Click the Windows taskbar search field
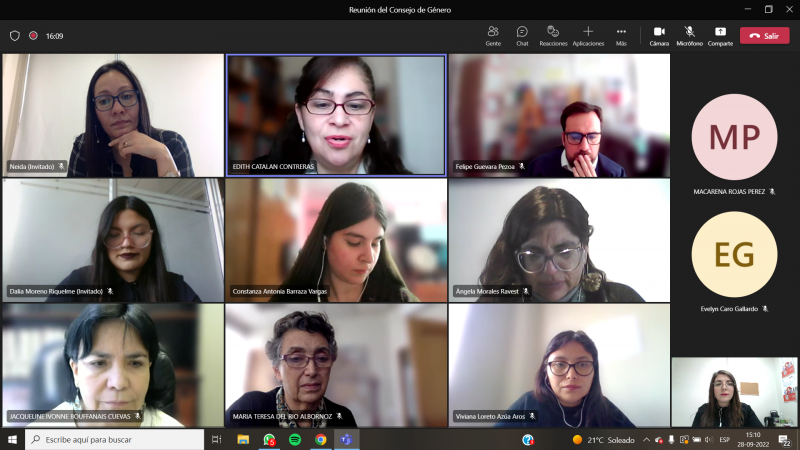Screen dimensions: 800x450 [x=115, y=440]
